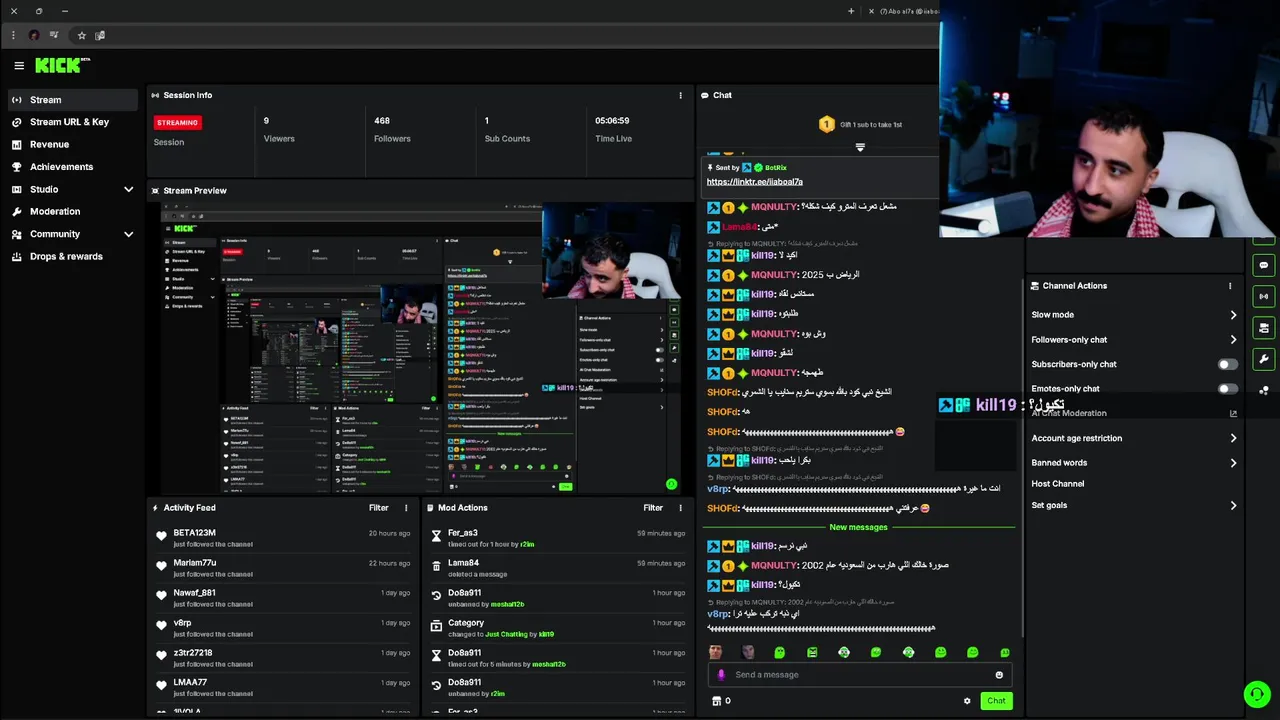This screenshot has height=720, width=1280.
Task: Click the STREAMING status badge
Action: pyautogui.click(x=177, y=123)
